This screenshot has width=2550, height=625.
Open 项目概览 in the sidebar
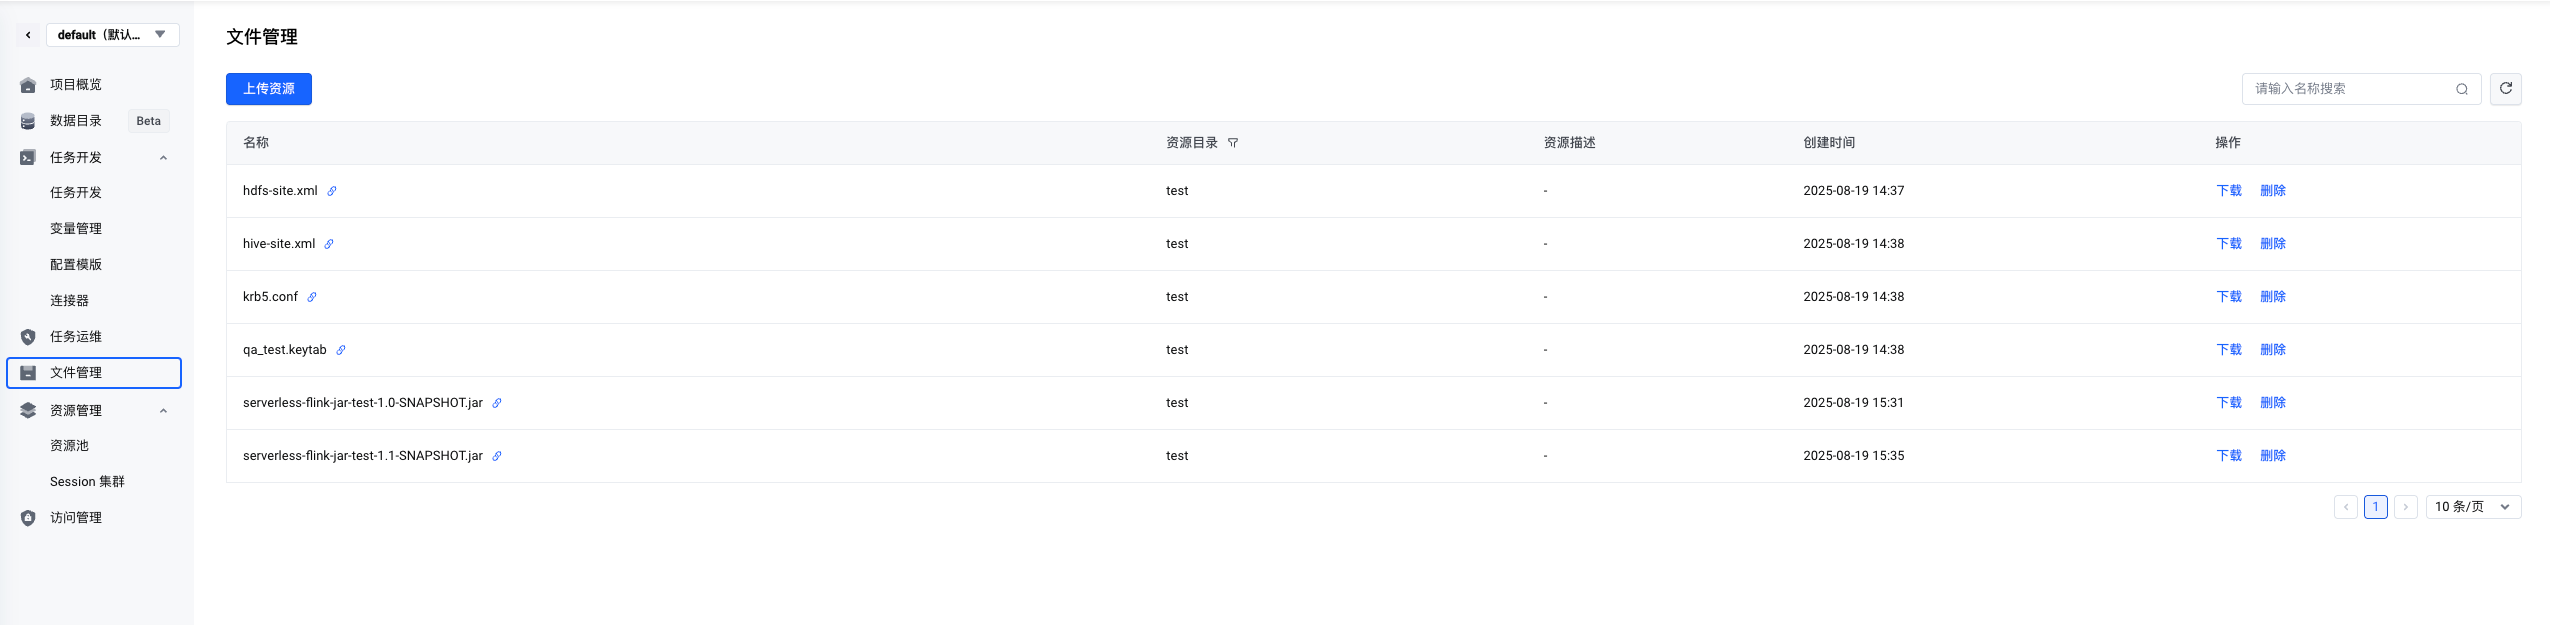tap(76, 85)
